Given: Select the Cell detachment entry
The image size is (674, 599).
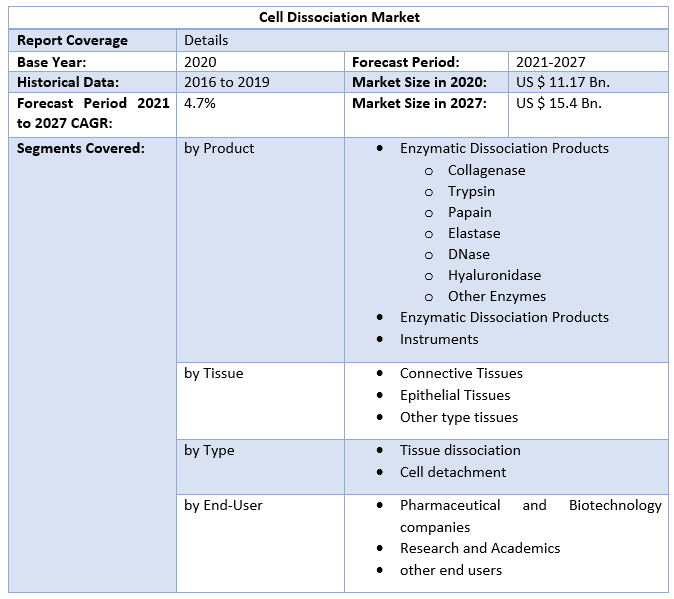Looking at the screenshot, I should 453,472.
